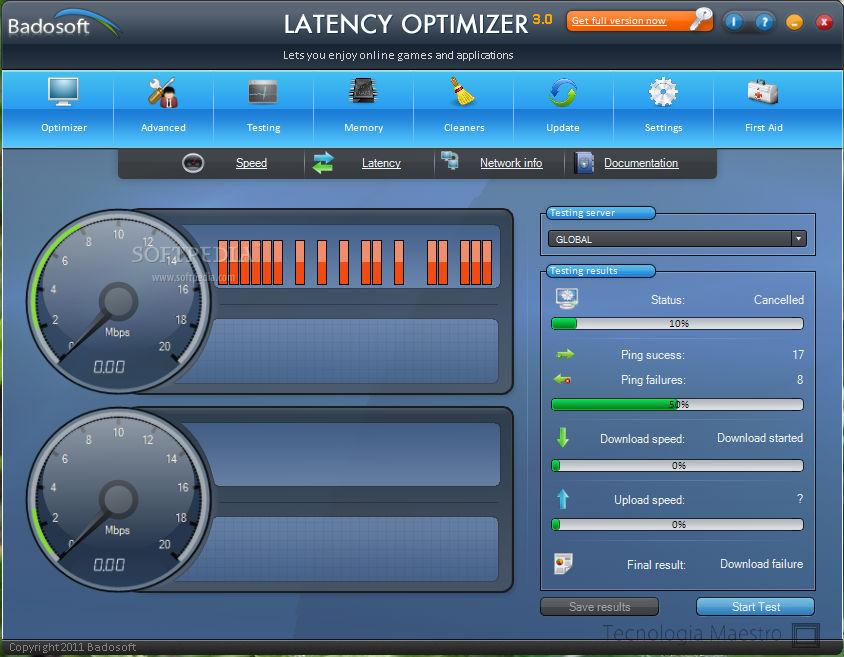This screenshot has height=657, width=844.
Task: Click the Network info computers icon
Action: [x=450, y=160]
